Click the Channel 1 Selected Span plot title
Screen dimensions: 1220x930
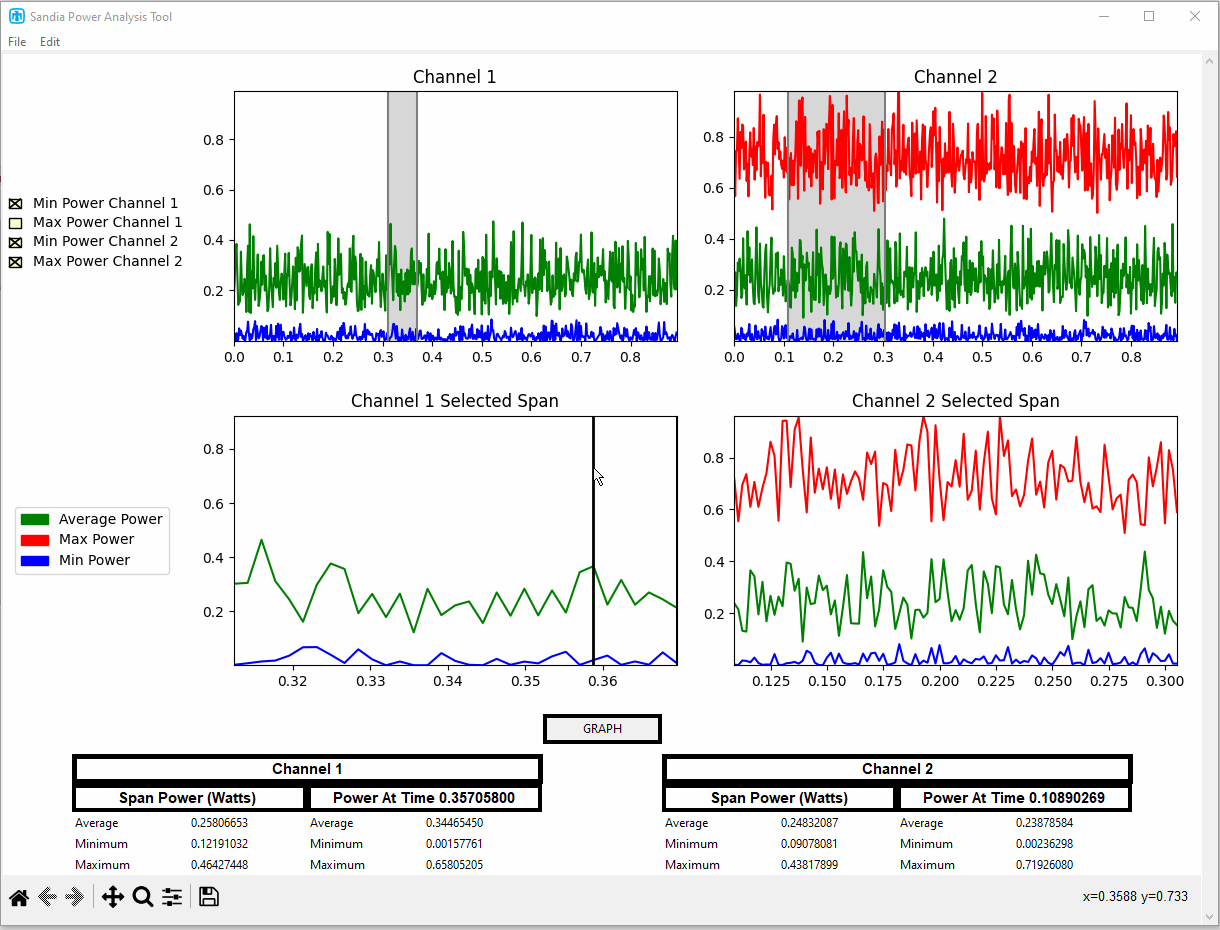point(455,401)
